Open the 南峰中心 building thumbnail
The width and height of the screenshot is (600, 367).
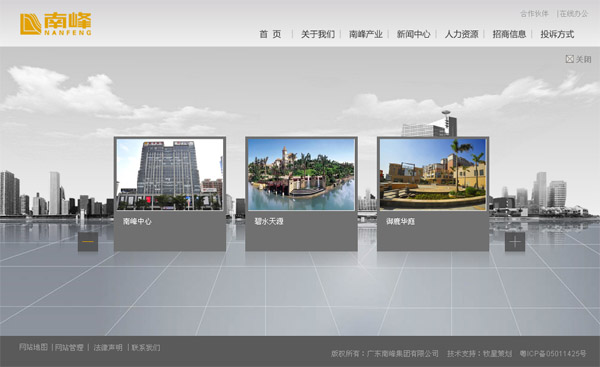point(170,174)
